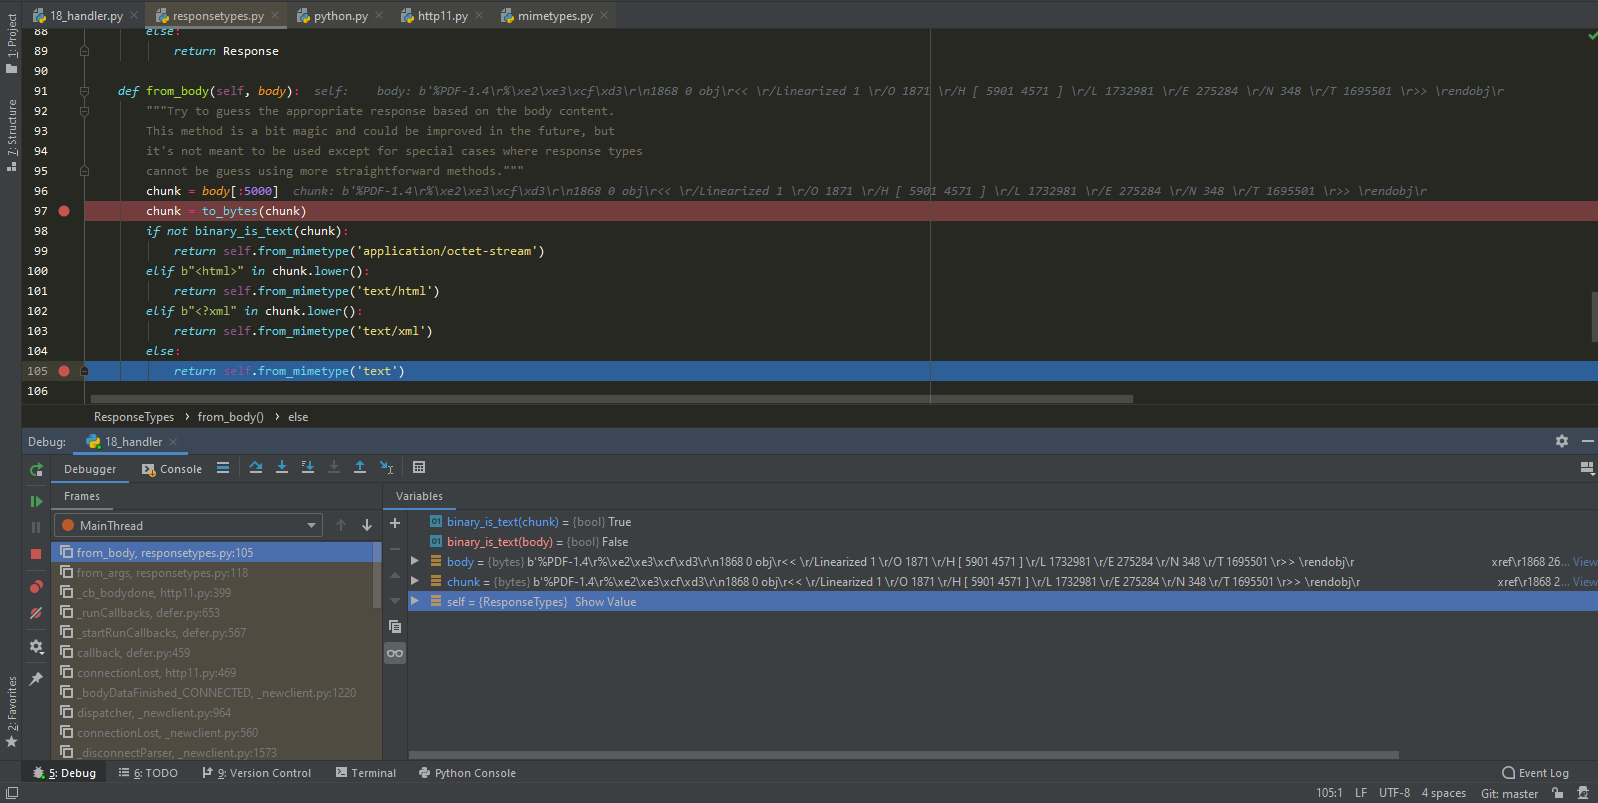Viewport: 1598px width, 803px height.
Task: Change the 4 spaces indent setting
Action: [1443, 793]
